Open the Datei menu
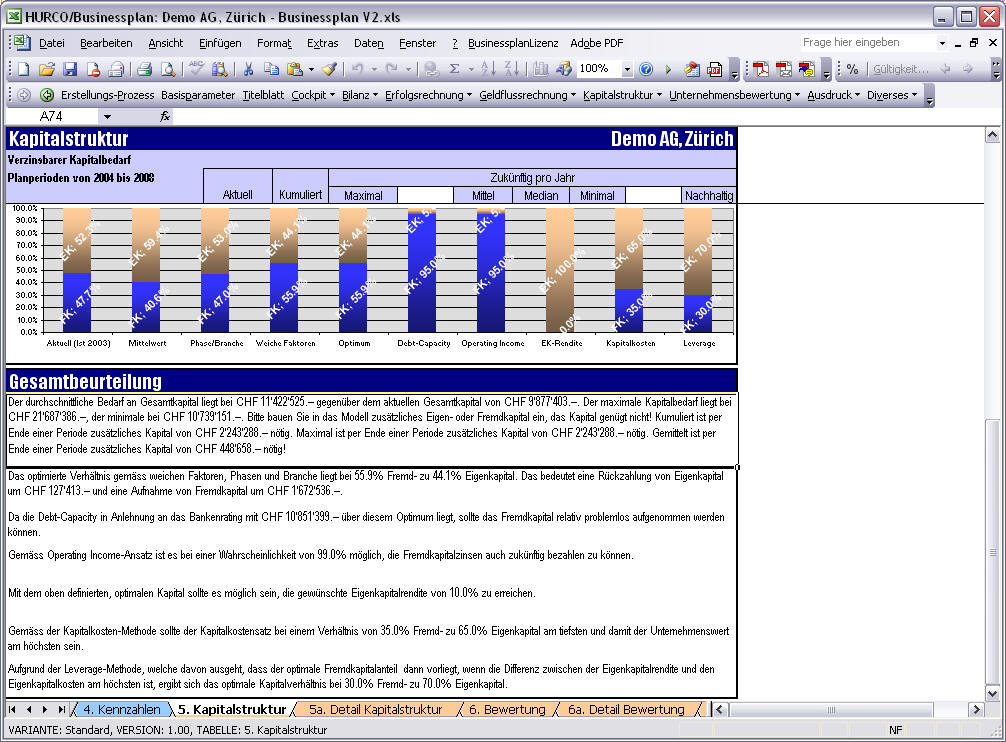Viewport: 1006px width, 742px height. click(x=52, y=43)
